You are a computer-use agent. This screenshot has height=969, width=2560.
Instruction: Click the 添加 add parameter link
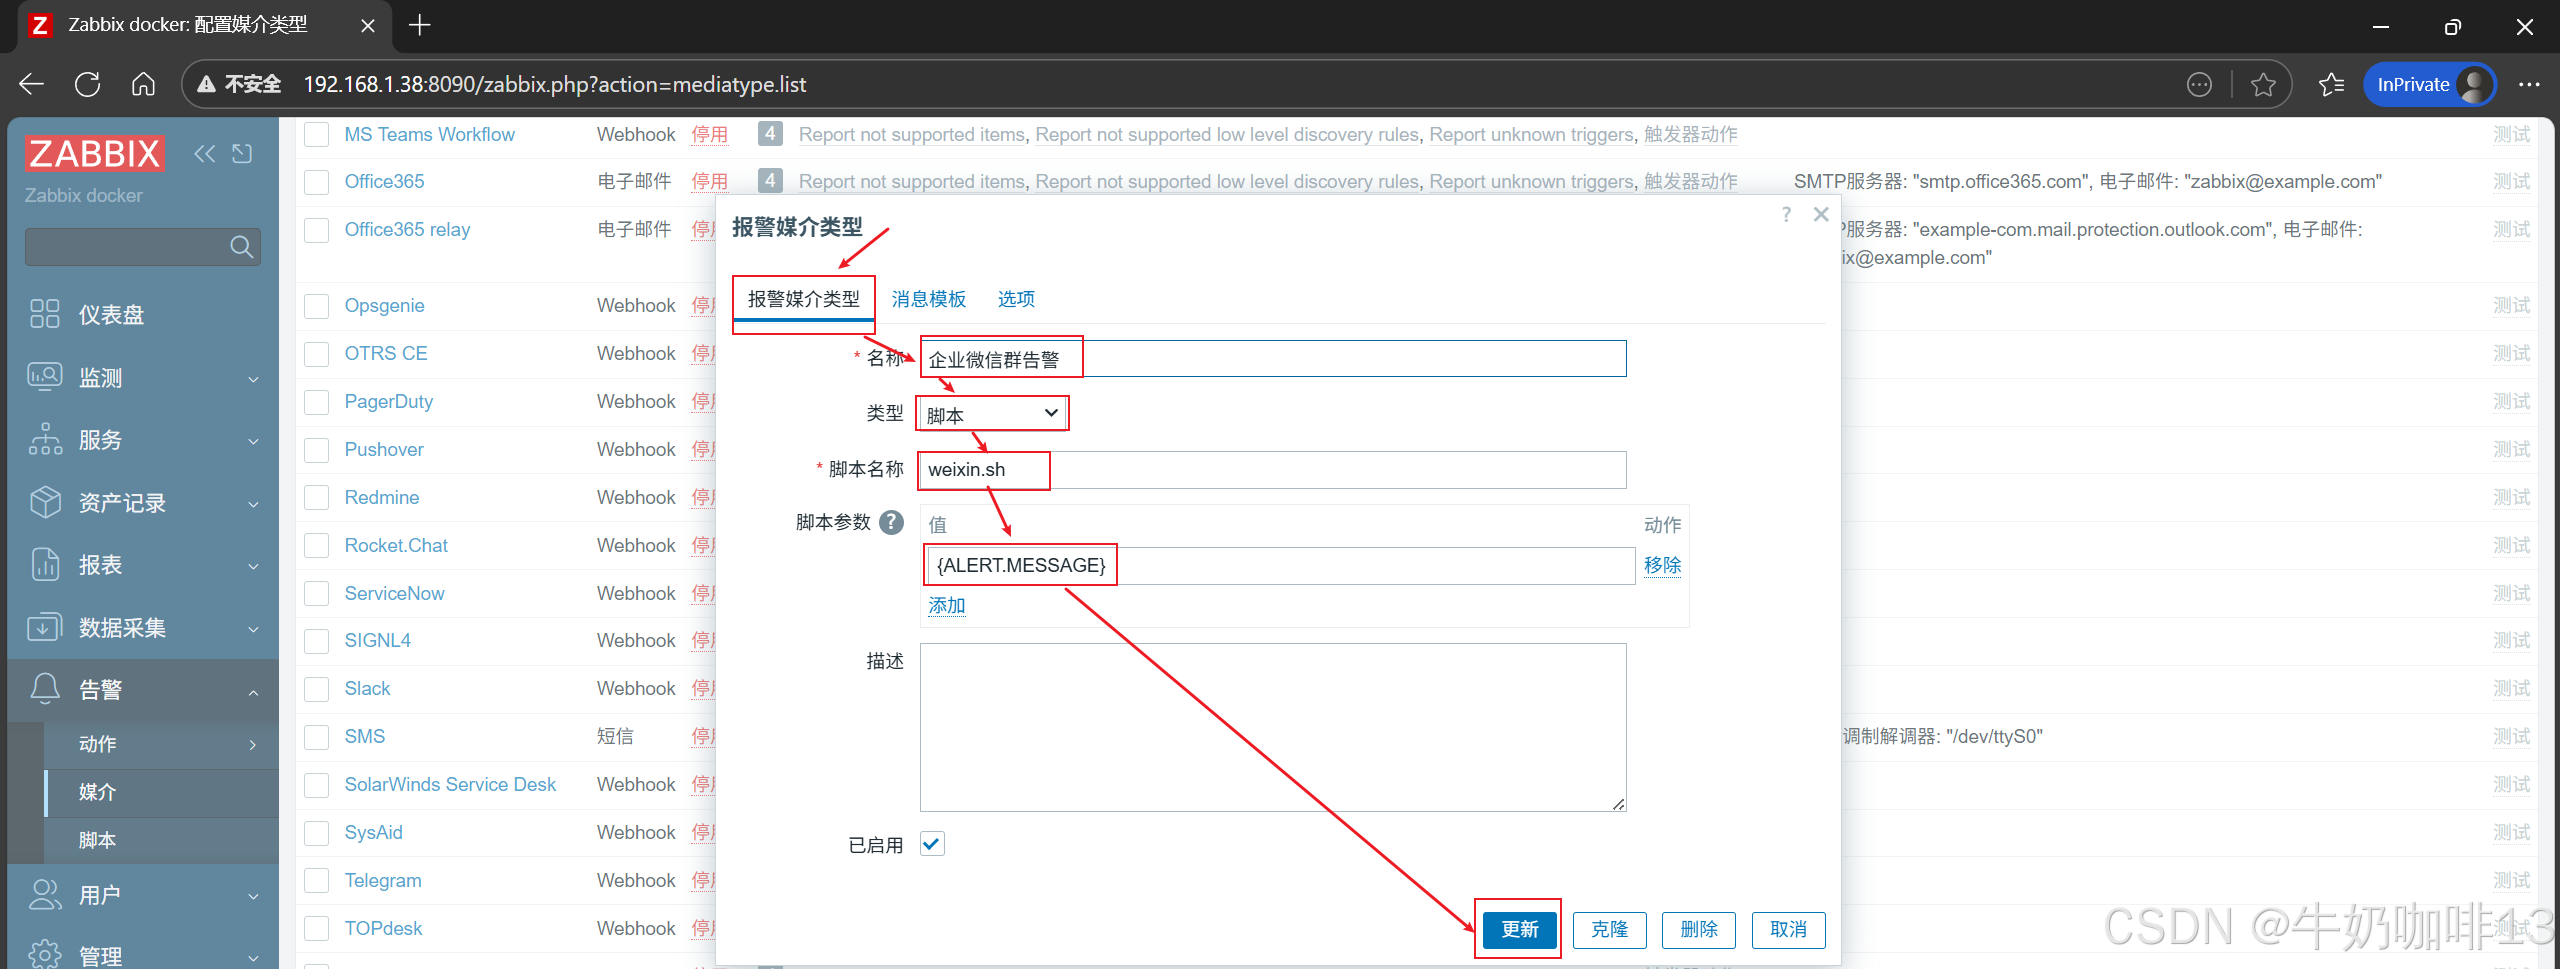[x=947, y=605]
